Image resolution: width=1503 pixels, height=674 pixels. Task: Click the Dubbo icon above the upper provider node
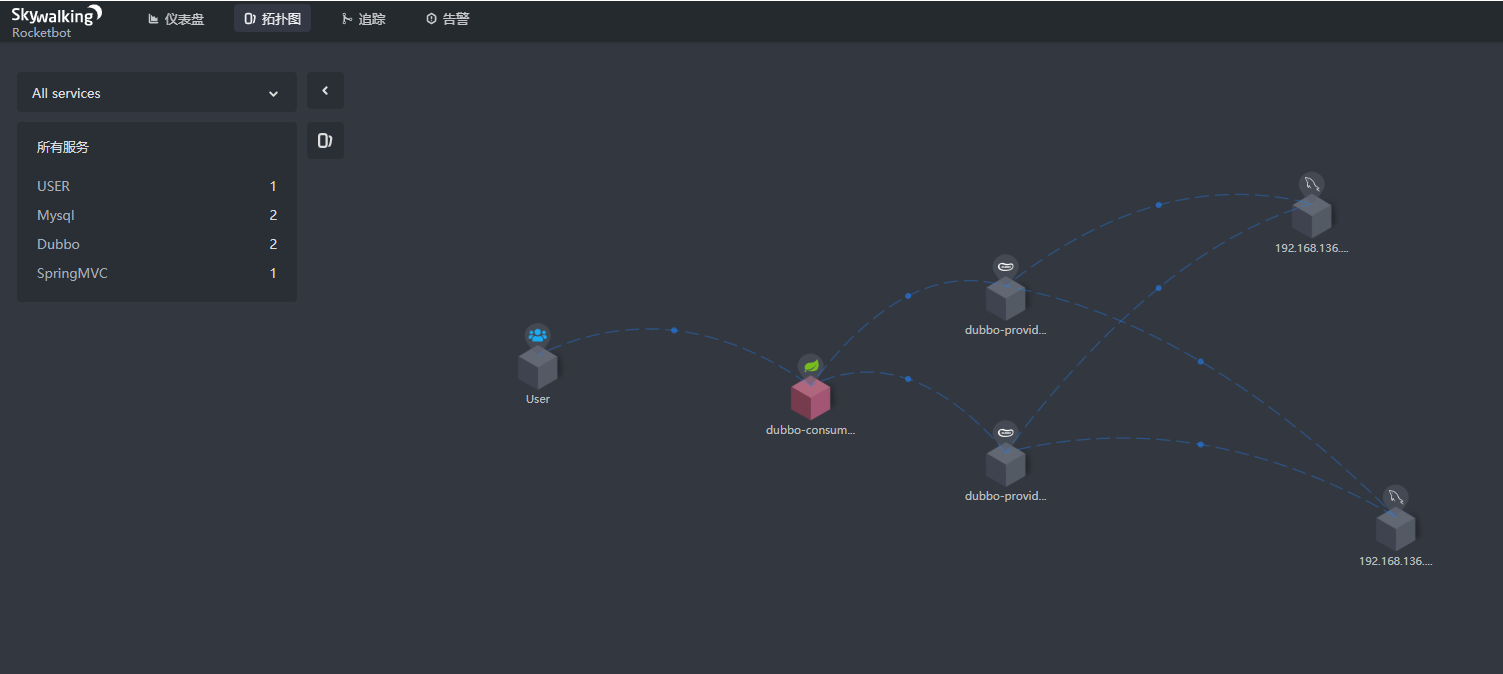(x=1005, y=266)
